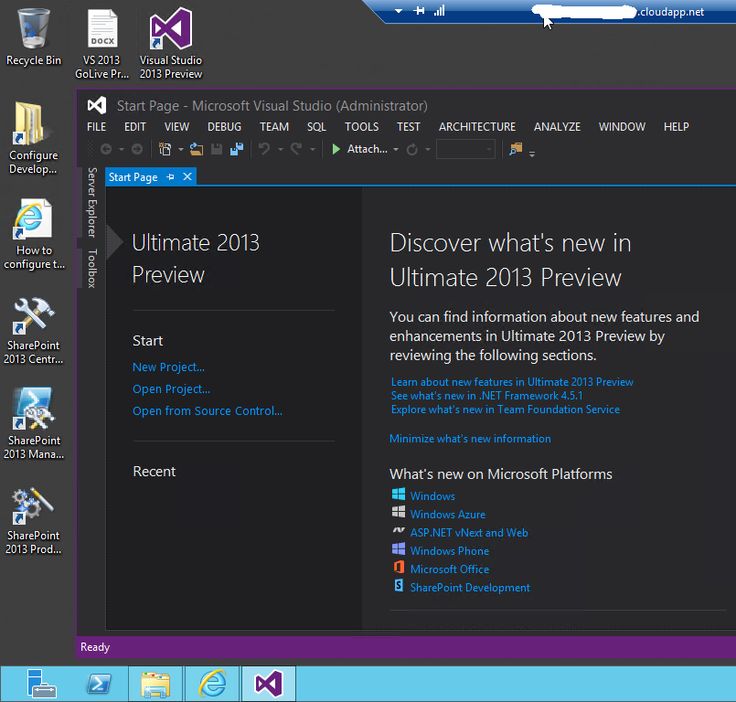This screenshot has height=702, width=736.
Task: Select SharePoint 2013 Management Shell desktop icon
Action: point(33,423)
